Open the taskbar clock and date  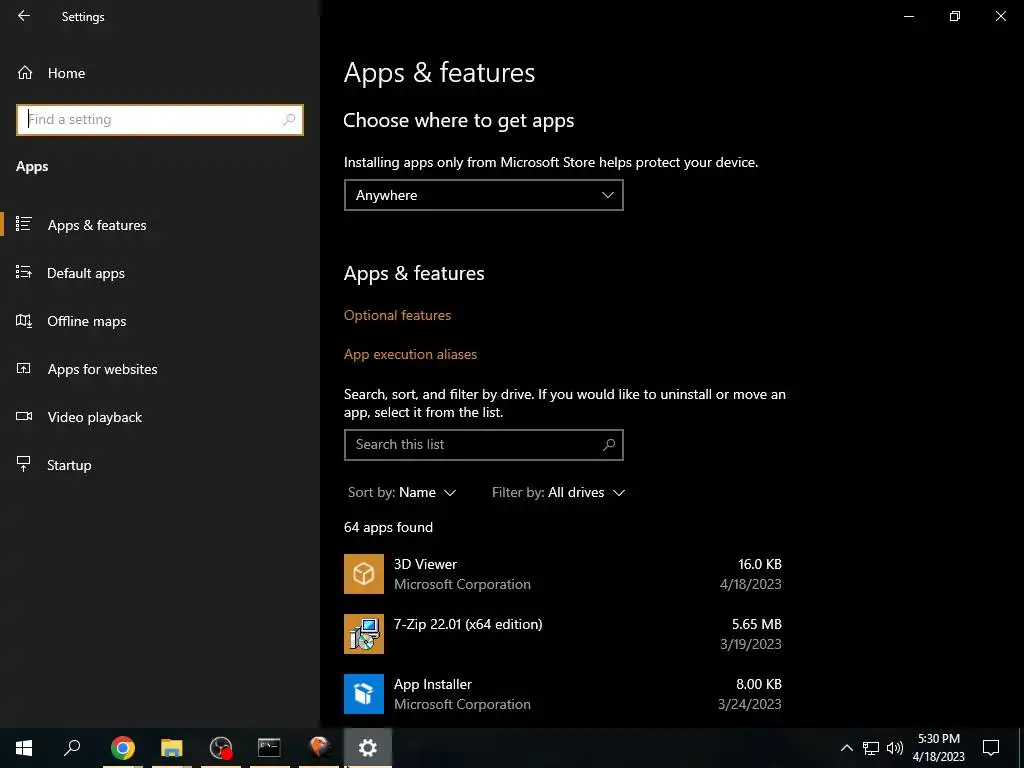[939, 748]
